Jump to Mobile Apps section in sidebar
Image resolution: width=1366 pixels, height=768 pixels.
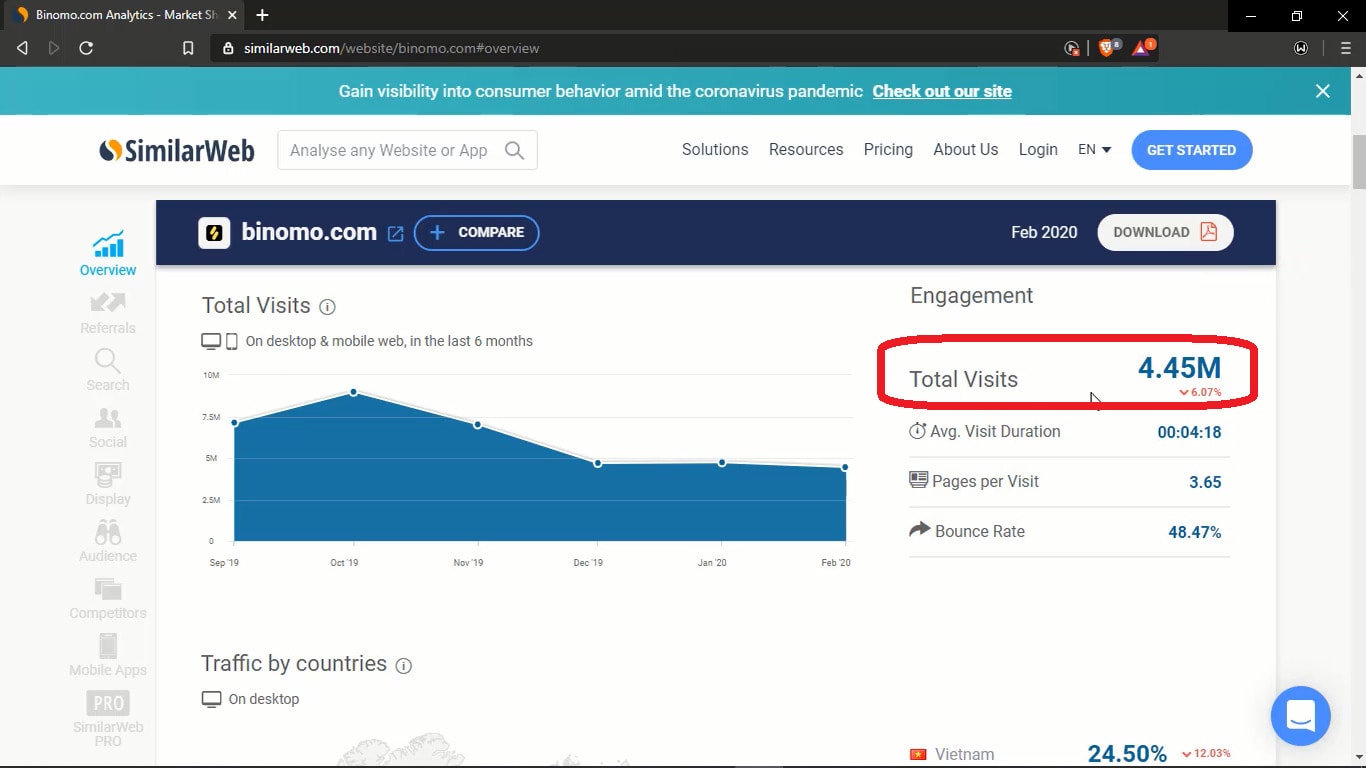[x=108, y=655]
